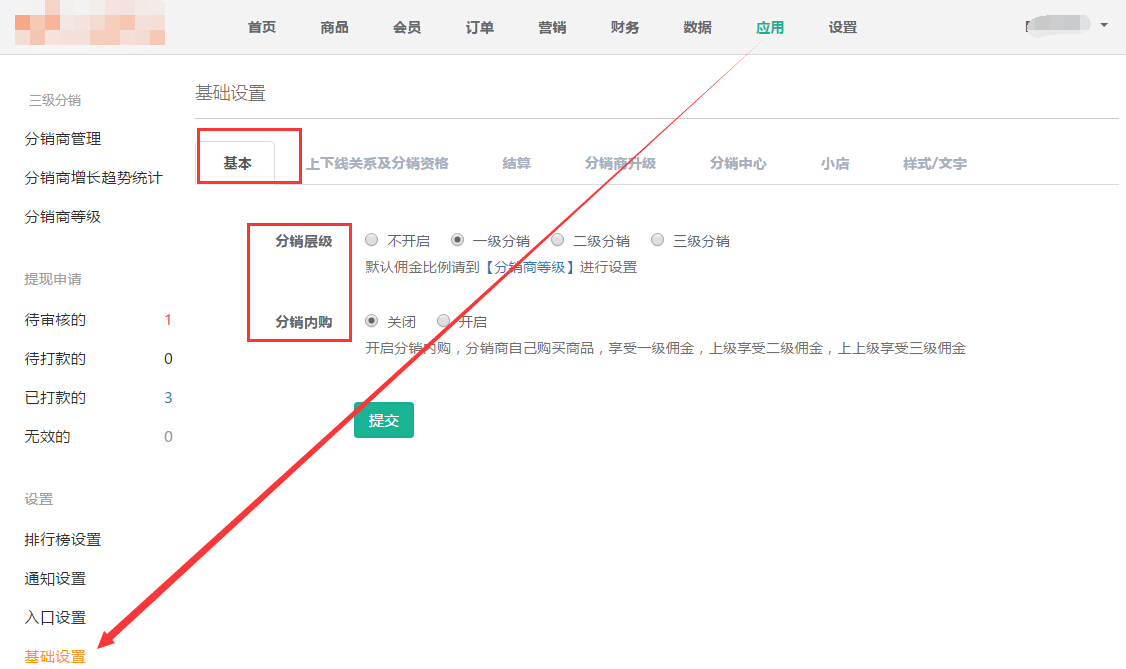Expand the user account dropdown arrow
The image size is (1126, 669).
(x=1104, y=24)
